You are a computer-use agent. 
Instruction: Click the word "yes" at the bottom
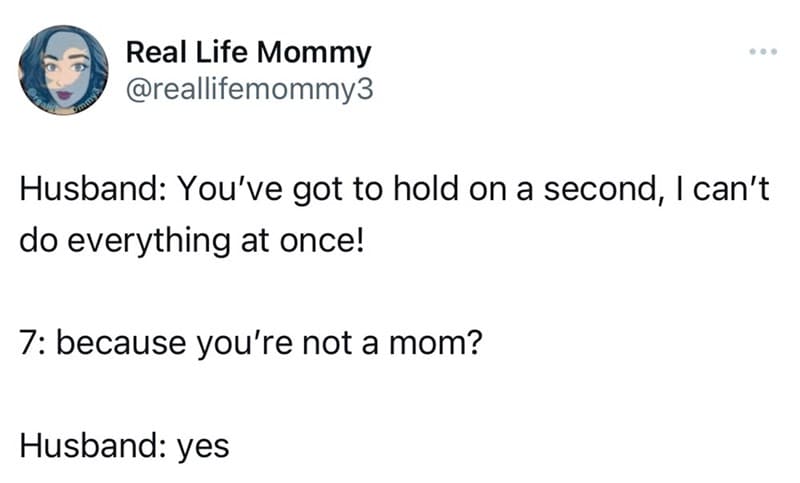[203, 448]
